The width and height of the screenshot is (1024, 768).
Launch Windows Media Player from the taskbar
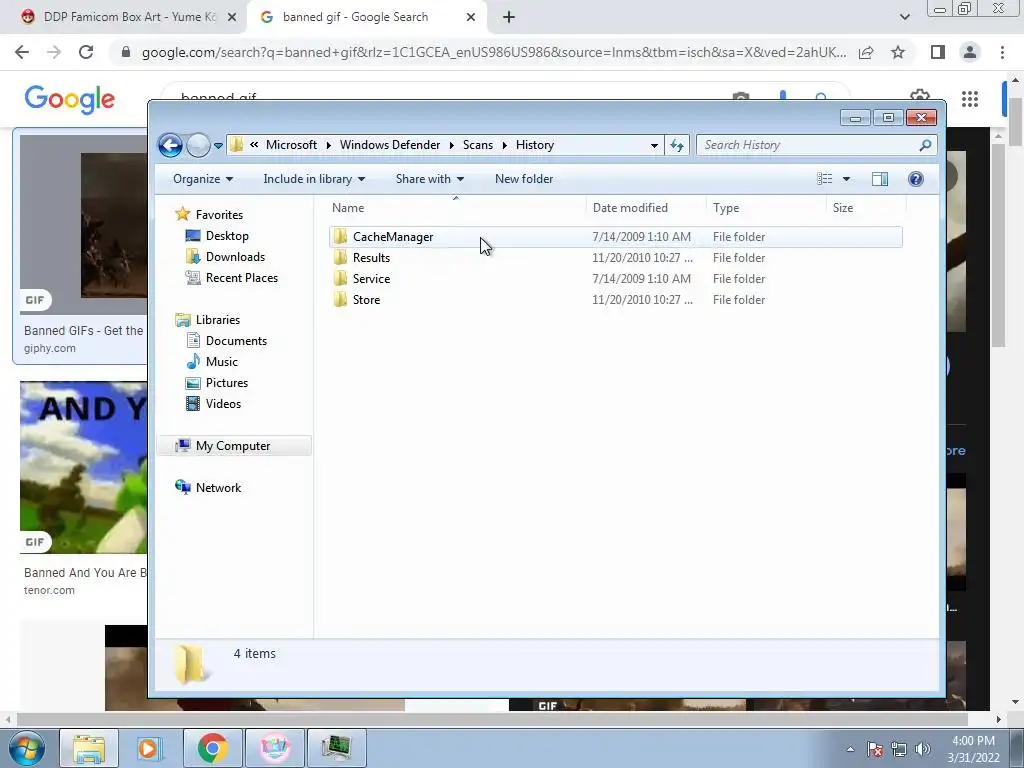click(150, 748)
